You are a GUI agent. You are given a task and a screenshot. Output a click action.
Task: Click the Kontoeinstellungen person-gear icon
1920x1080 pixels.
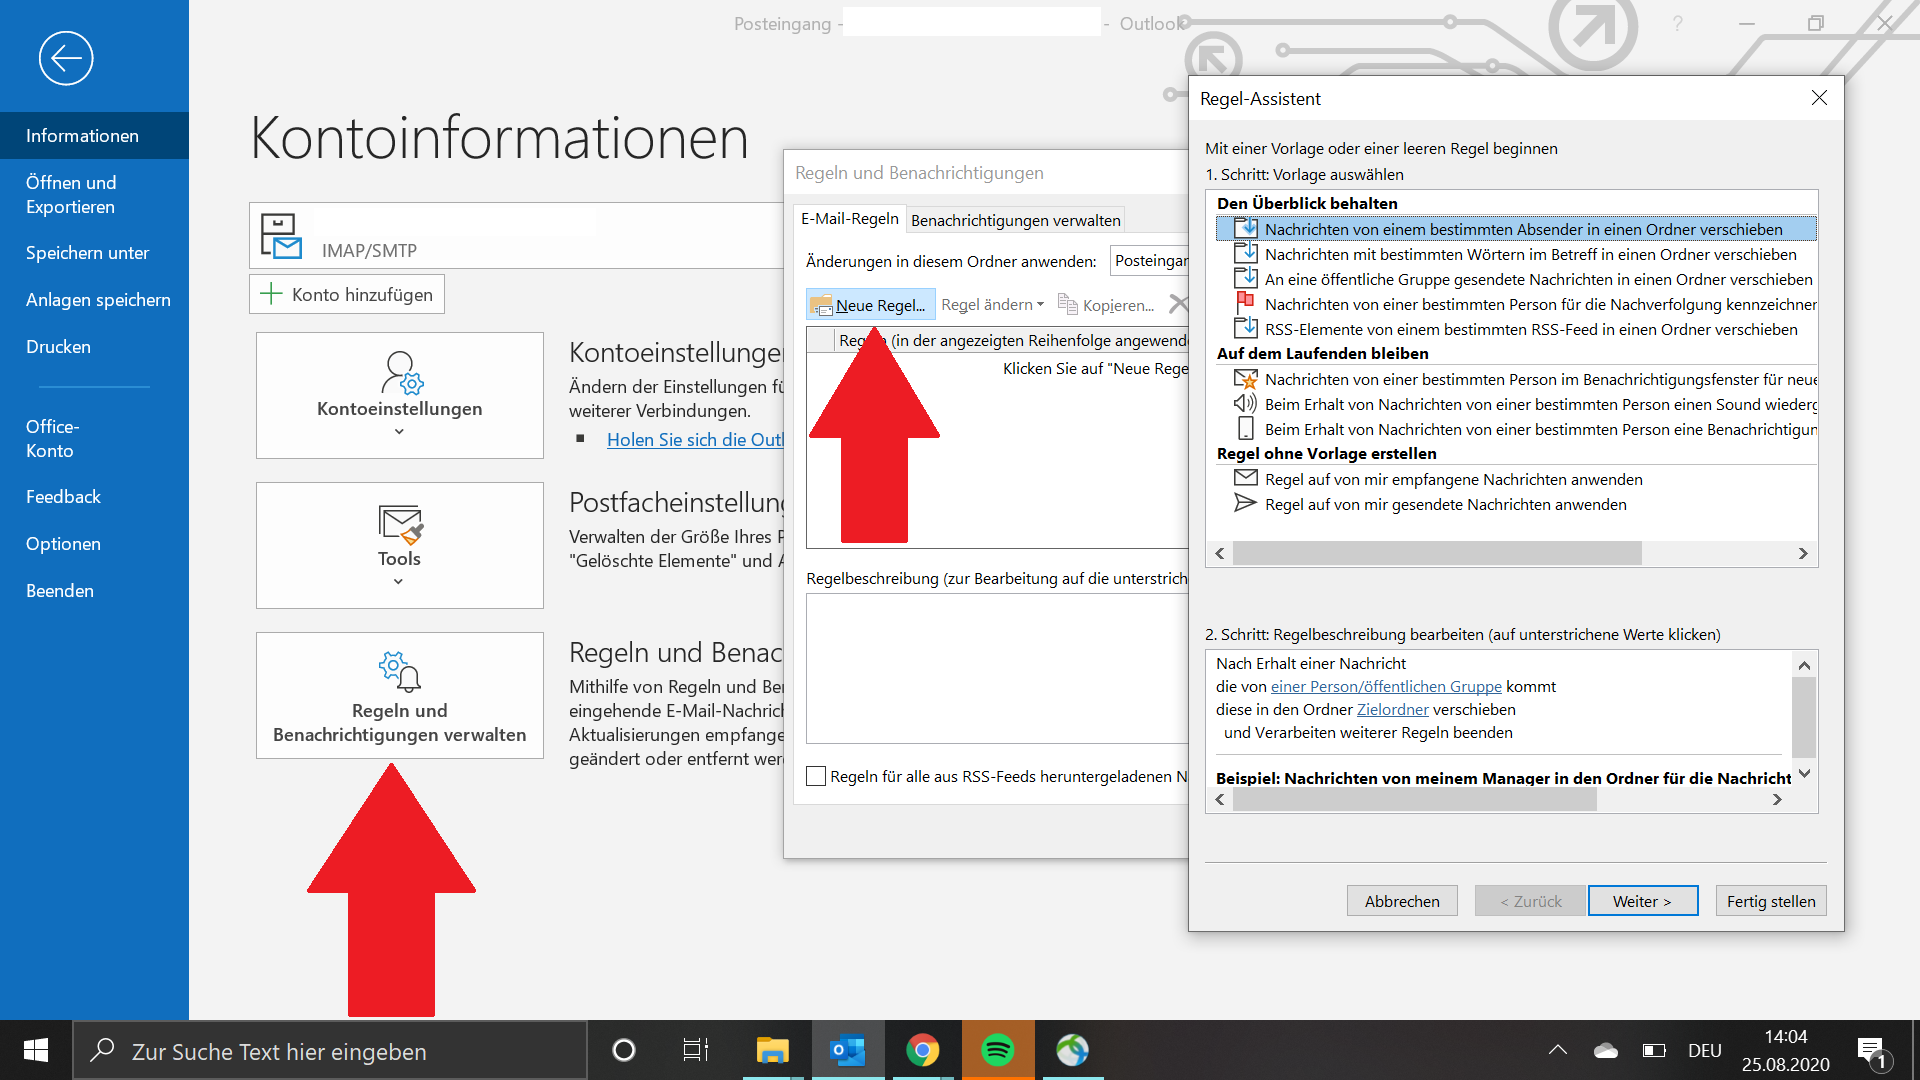pos(401,372)
